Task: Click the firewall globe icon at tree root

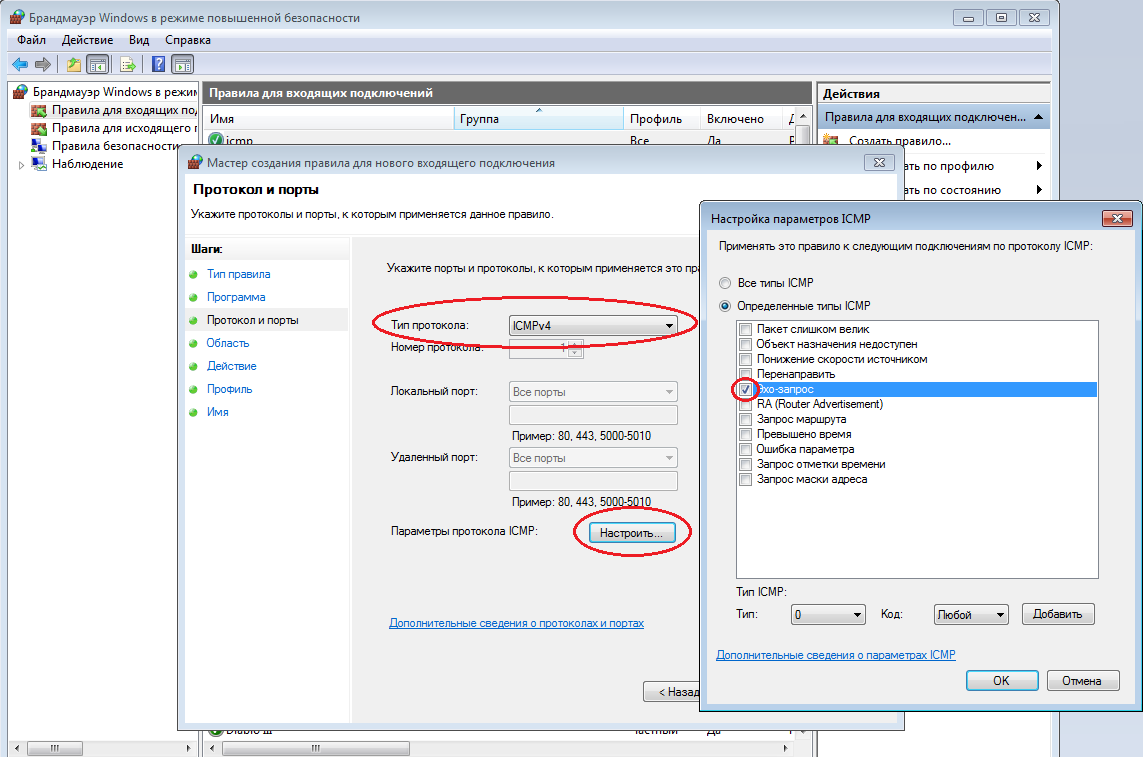Action: coord(21,92)
